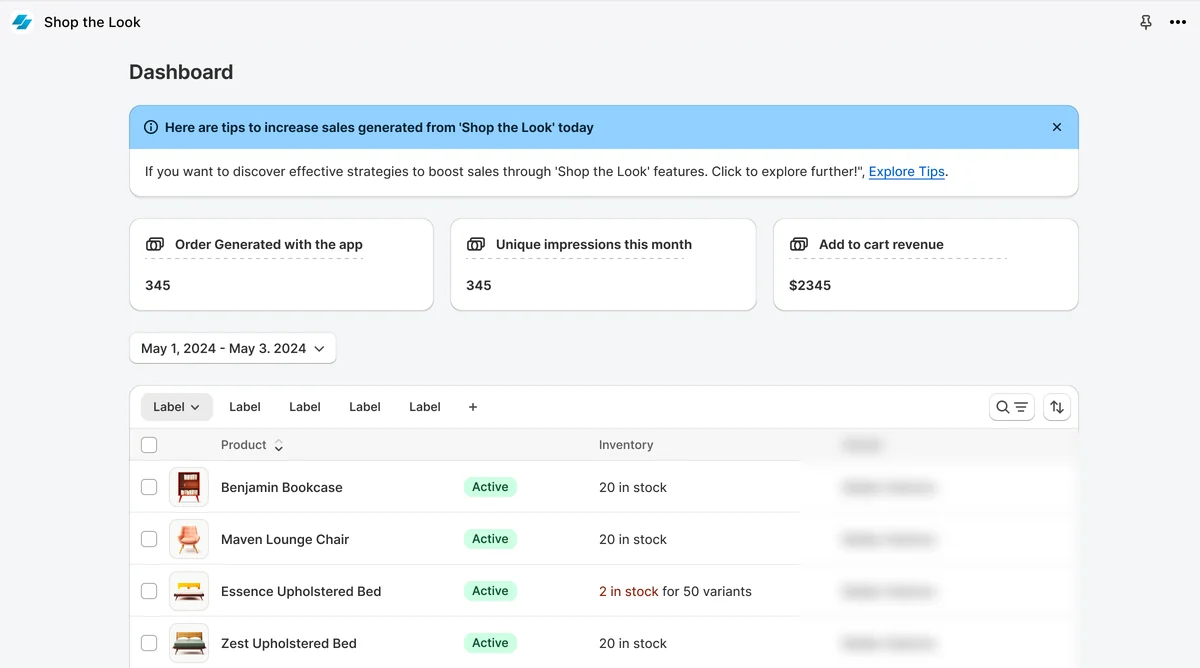This screenshot has width=1200, height=668.
Task: Click the Zest Upholstered Bed 20 in stock value
Action: click(x=633, y=643)
